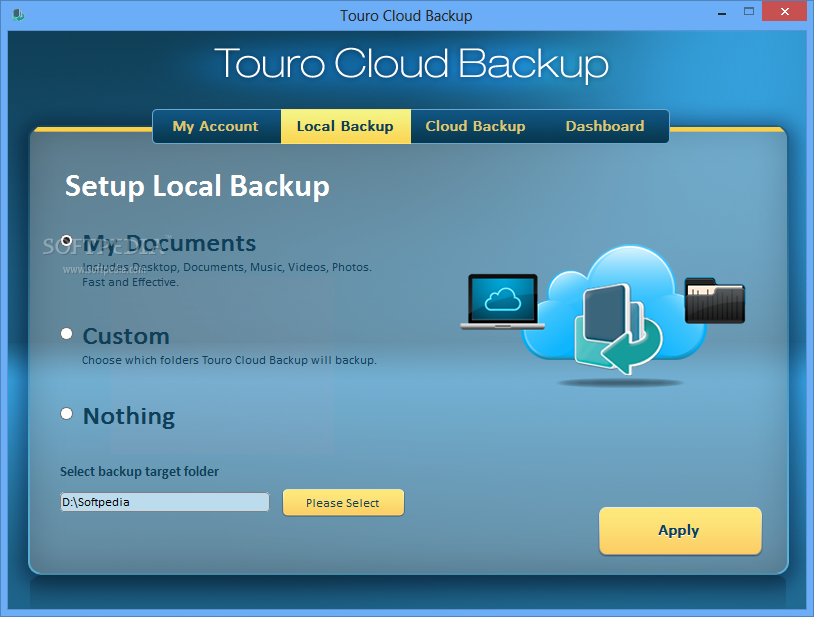
Task: Minimize the Touro Cloud Backup window
Action: tap(721, 11)
